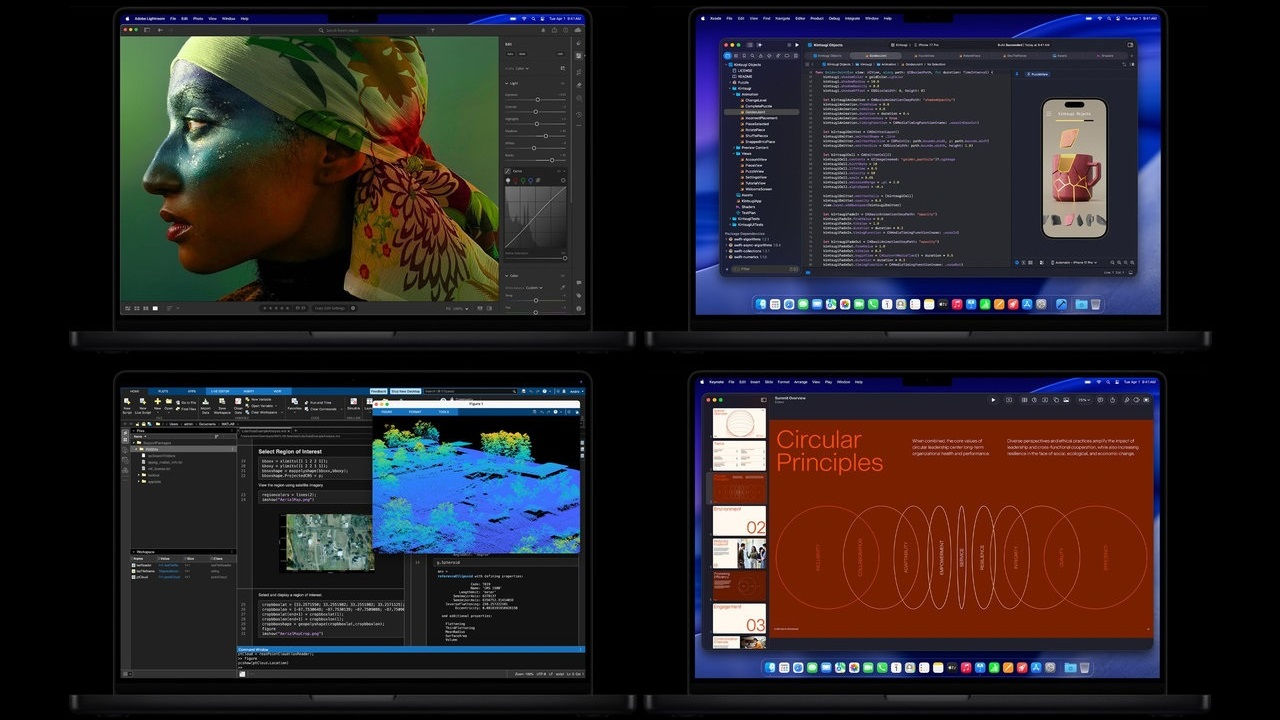Click the MATLAB Feedback button
This screenshot has height=720, width=1280.
coord(378,391)
